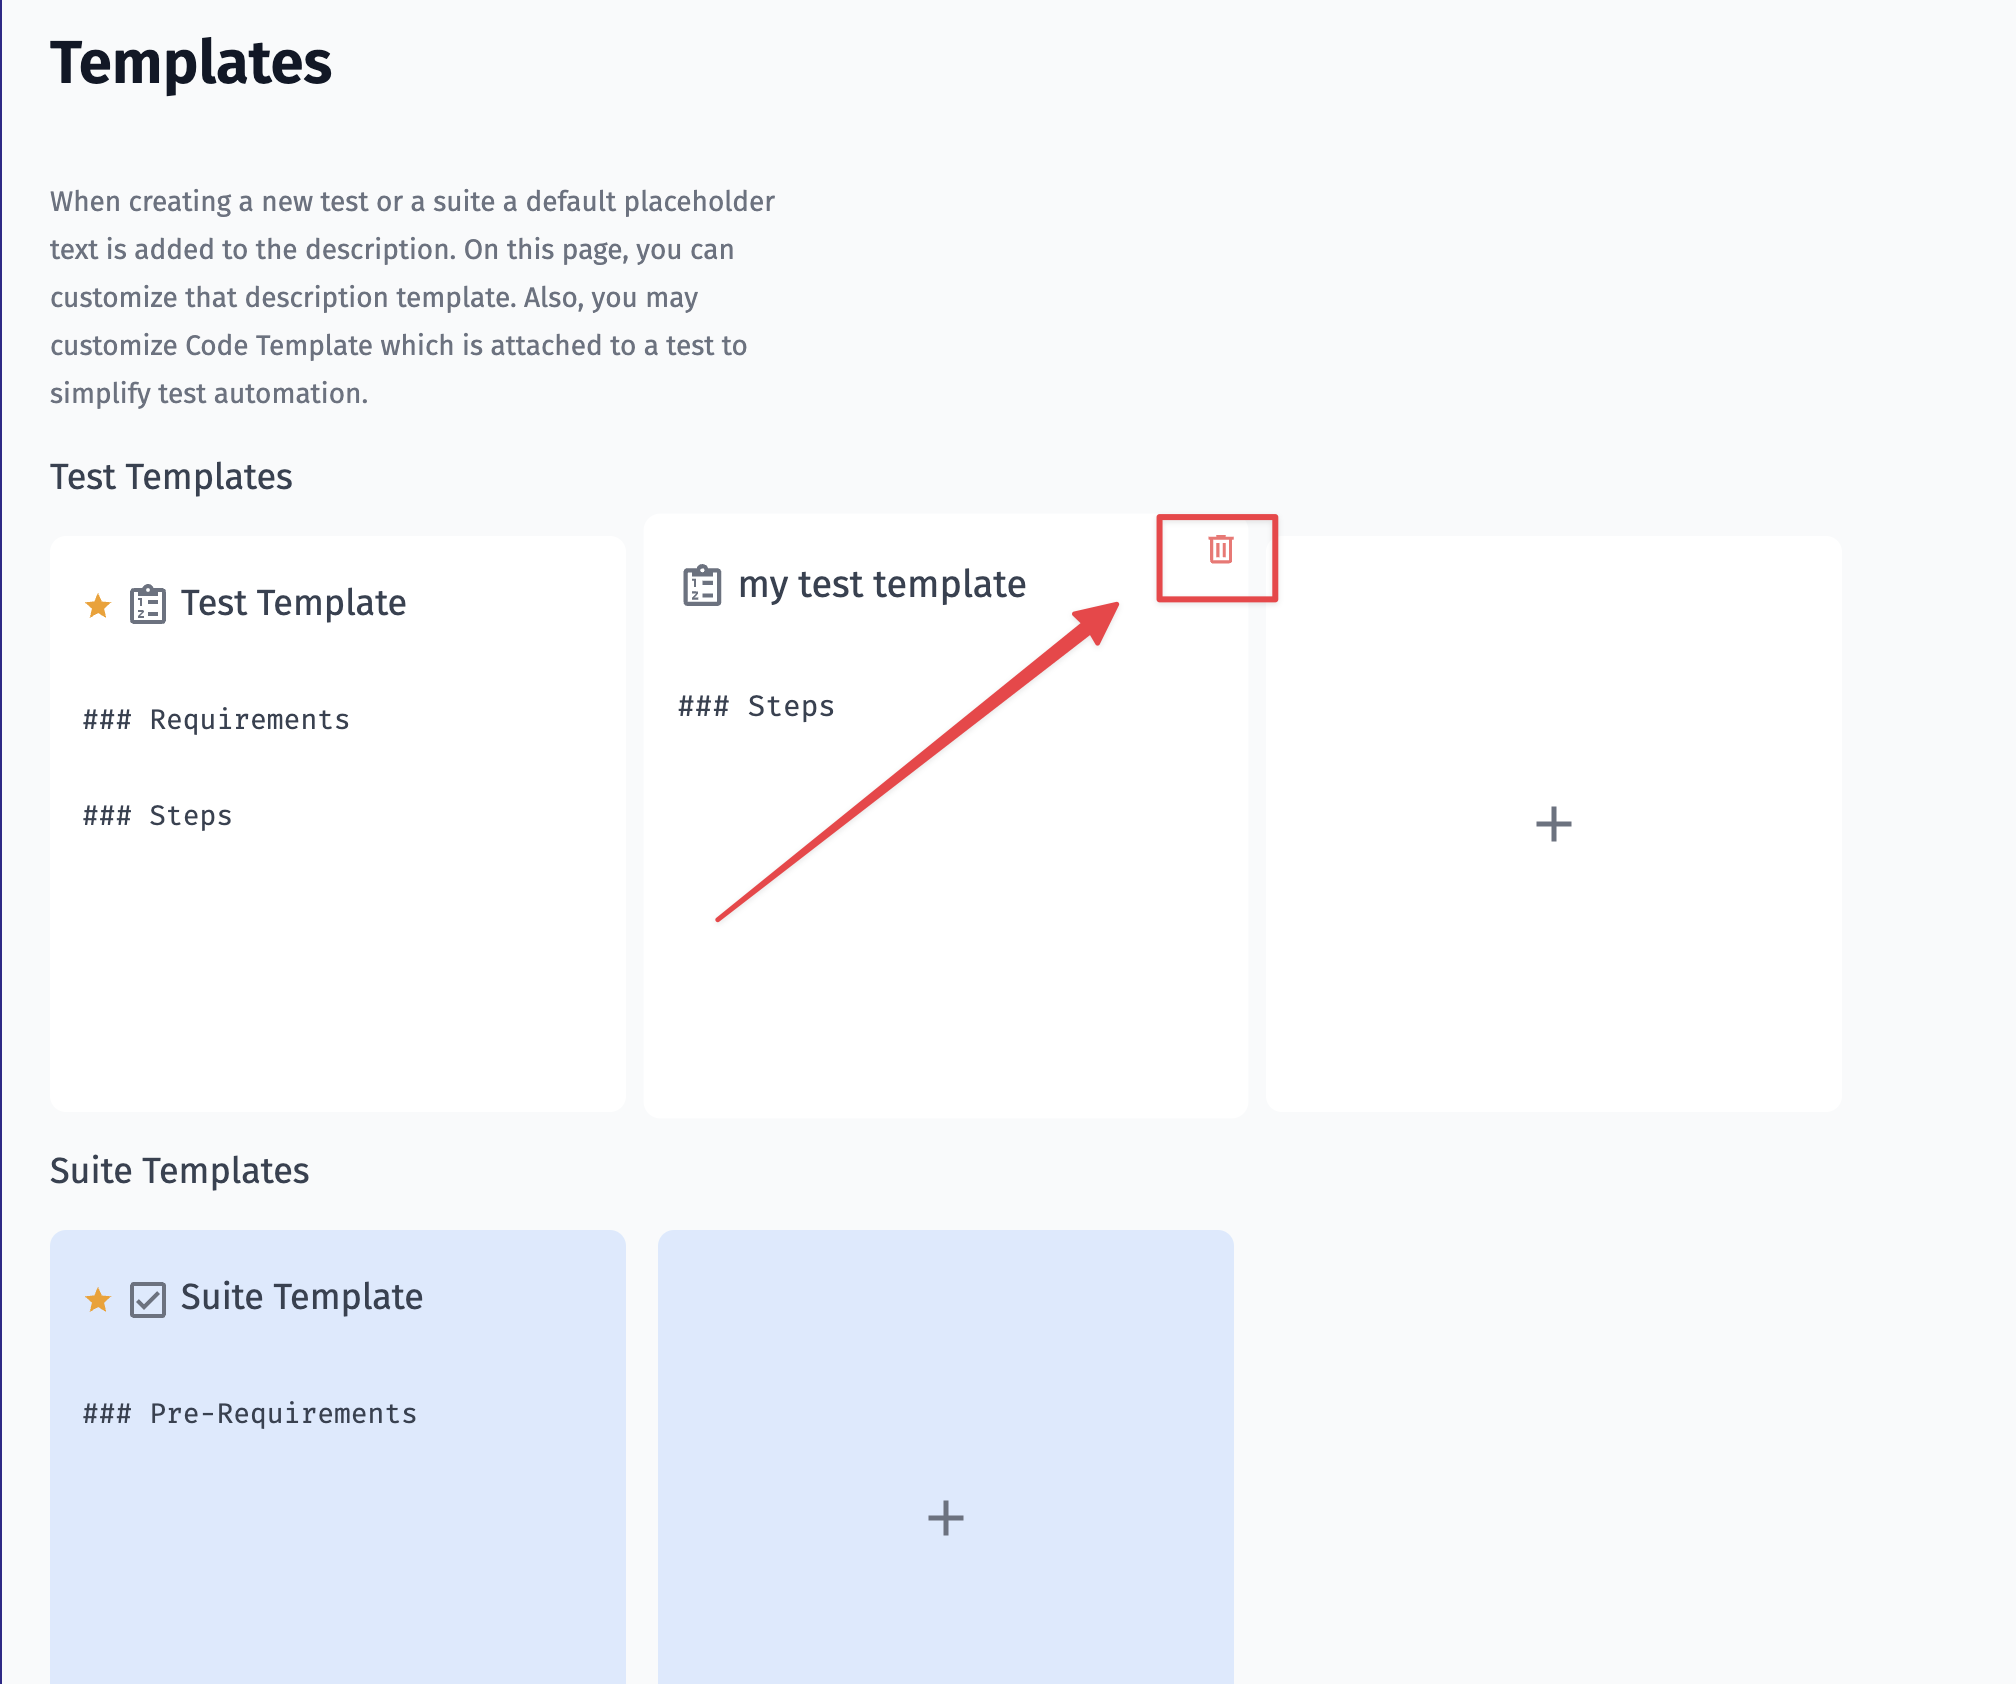The height and width of the screenshot is (1684, 2016).
Task: Click the clipboard icon beside Test Template
Action: coord(148,604)
